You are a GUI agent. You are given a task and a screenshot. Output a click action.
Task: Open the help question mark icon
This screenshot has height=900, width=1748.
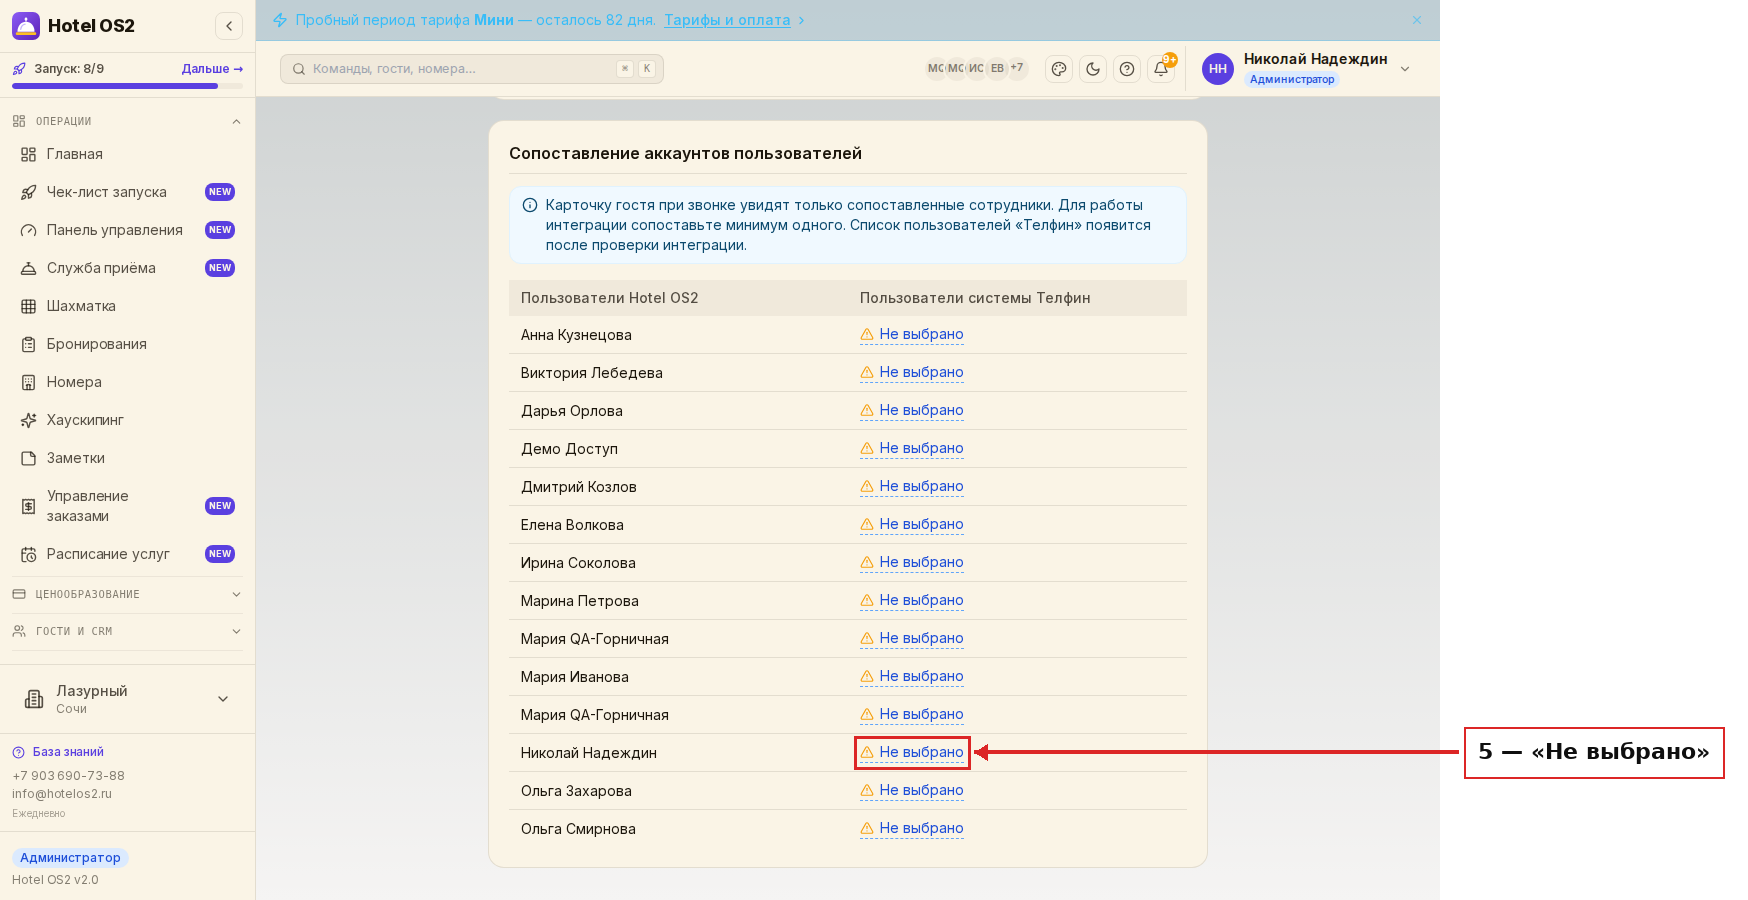[1127, 69]
